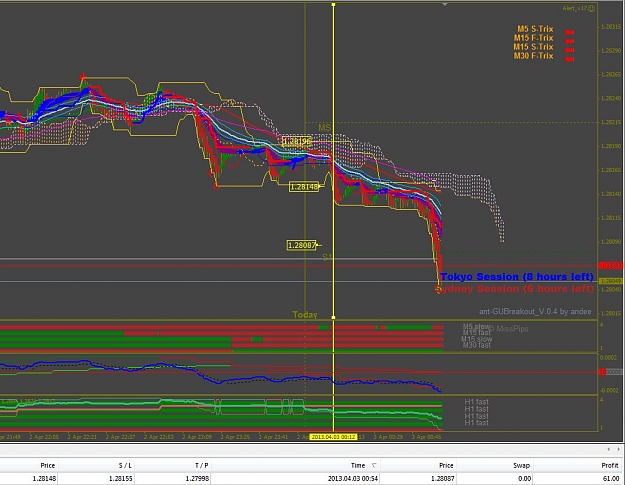Viewport: 625px width, 485px height.
Task: Click the 'M5 slow' indicator label
Action: pos(476,326)
